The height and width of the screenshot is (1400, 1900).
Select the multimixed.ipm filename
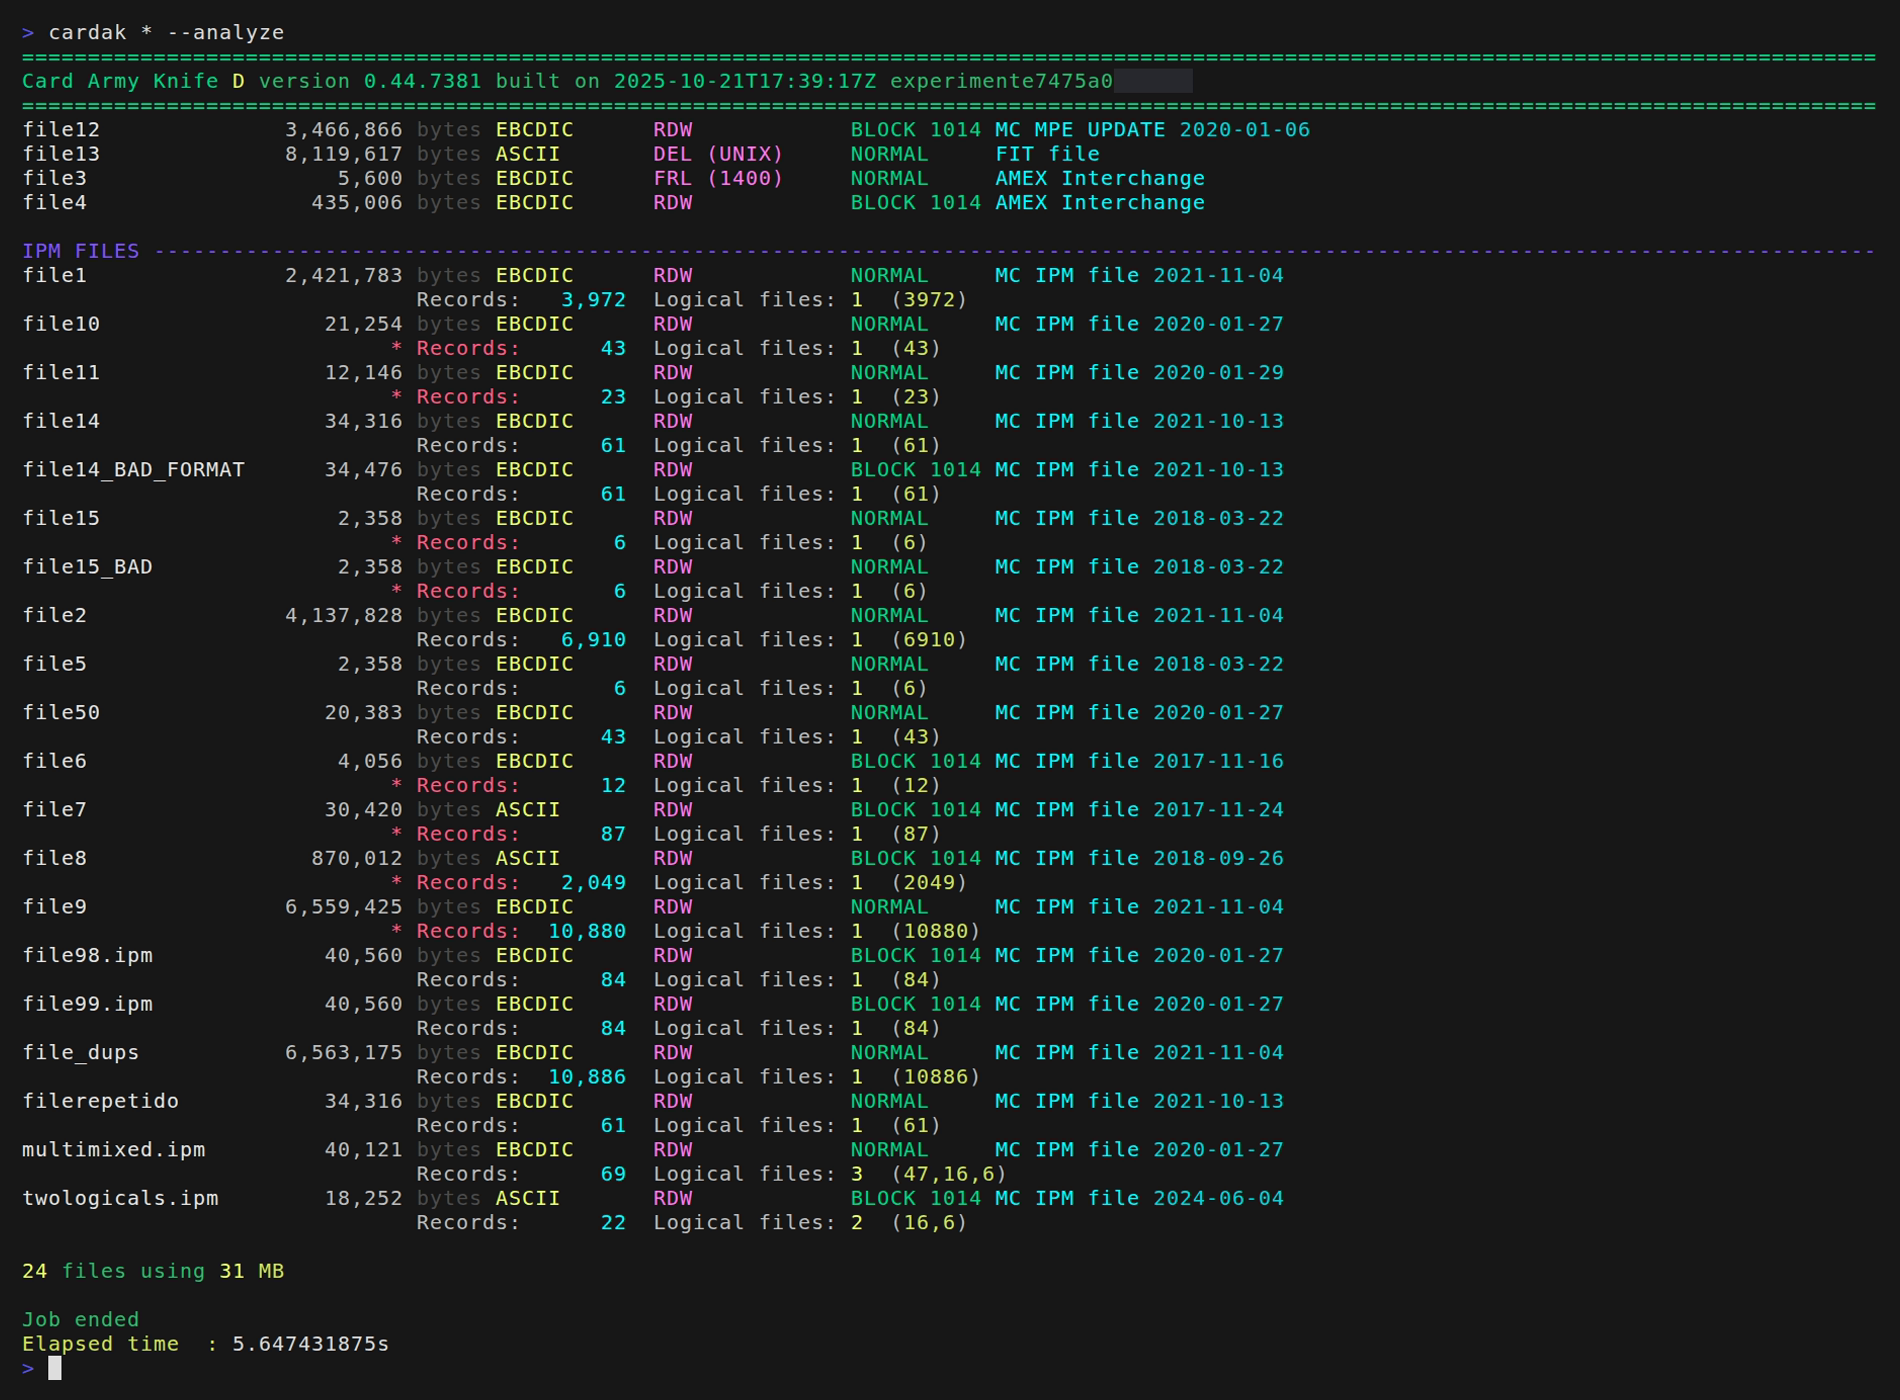pos(113,1149)
